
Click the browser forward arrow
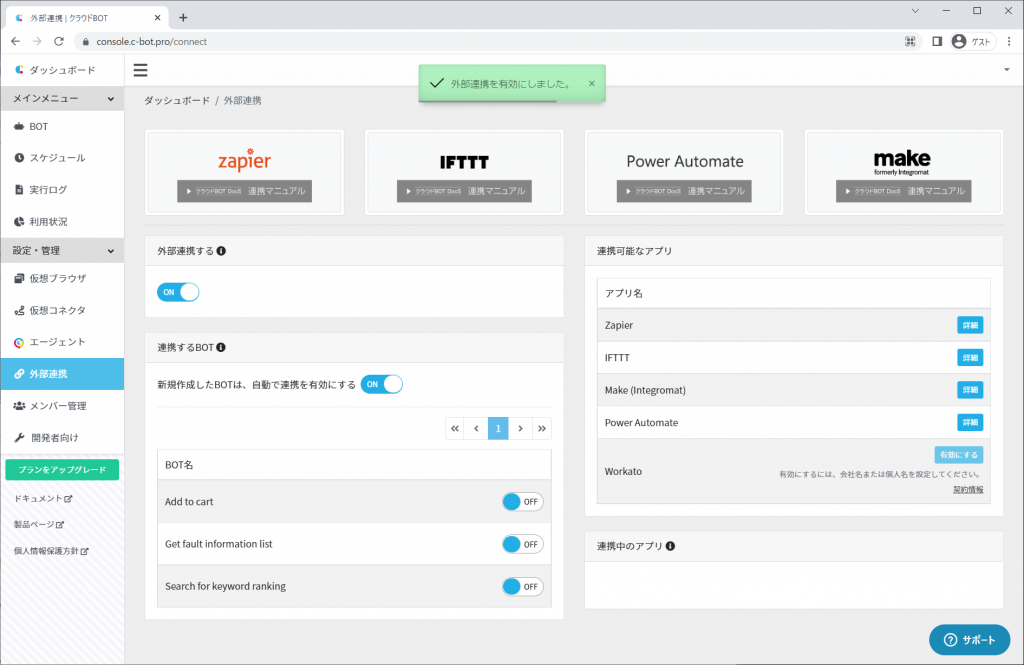pyautogui.click(x=37, y=41)
